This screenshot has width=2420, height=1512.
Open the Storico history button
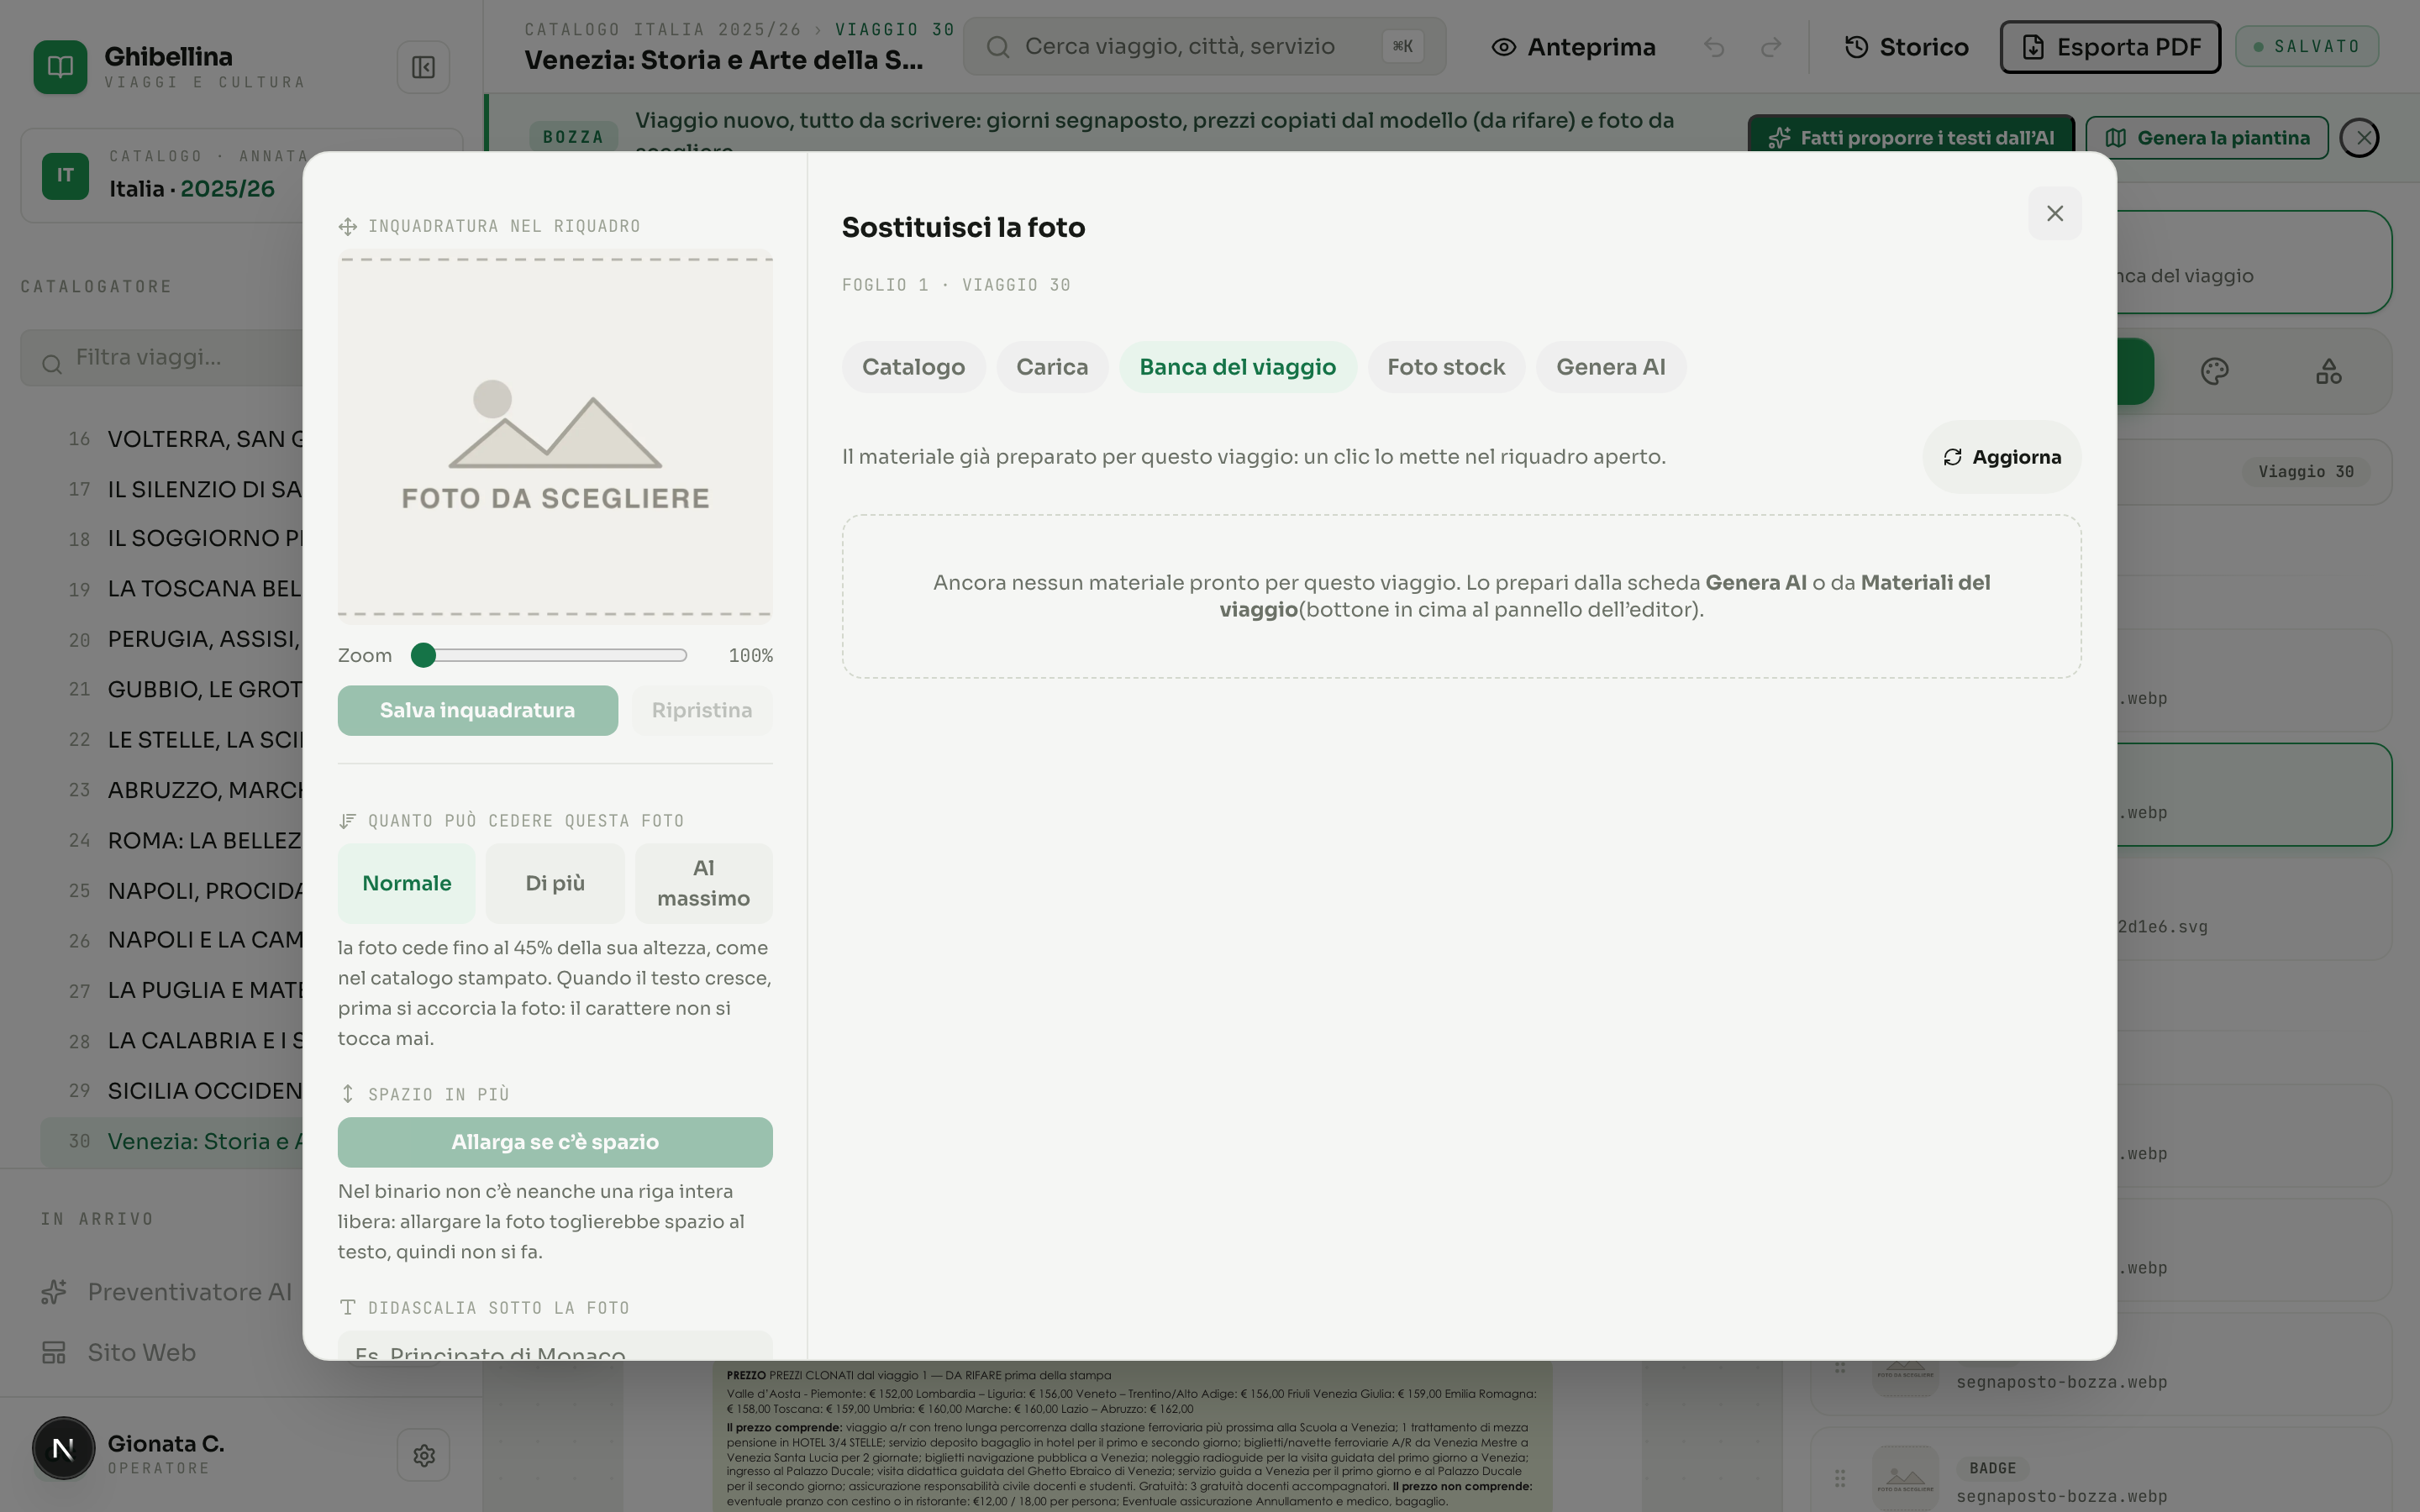tap(1906, 47)
